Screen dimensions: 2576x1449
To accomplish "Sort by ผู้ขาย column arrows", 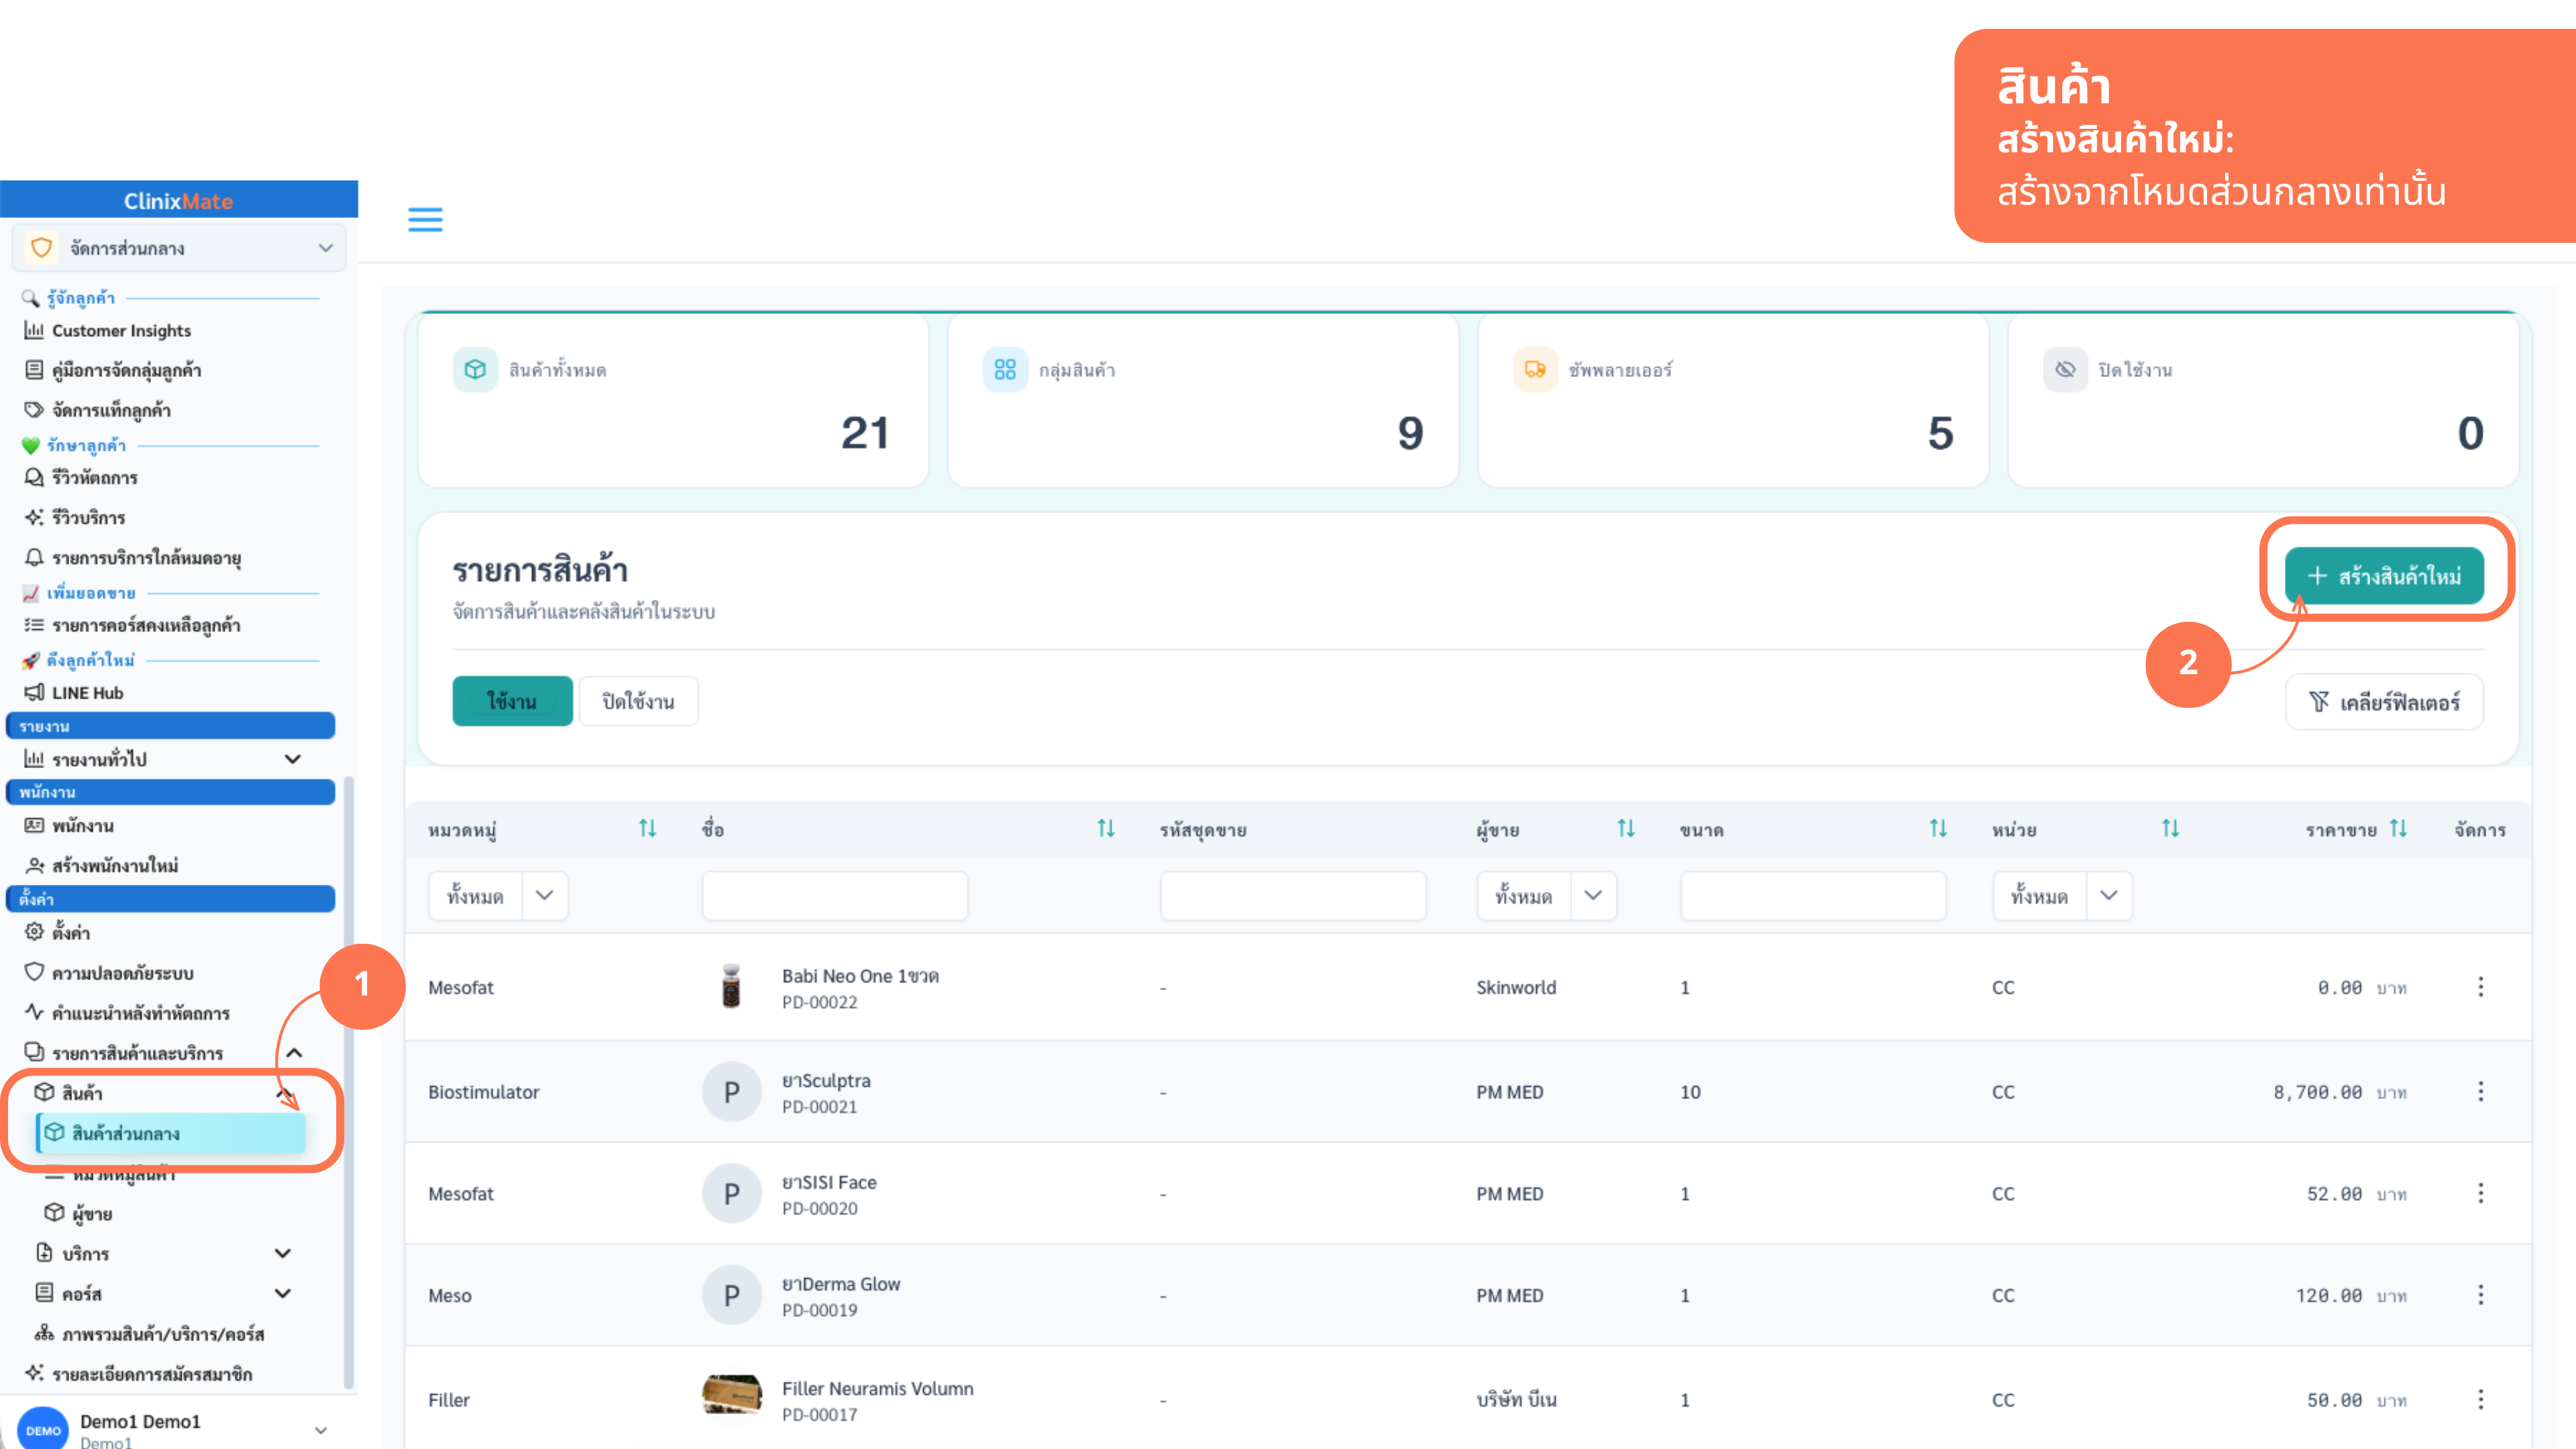I will (x=1626, y=828).
